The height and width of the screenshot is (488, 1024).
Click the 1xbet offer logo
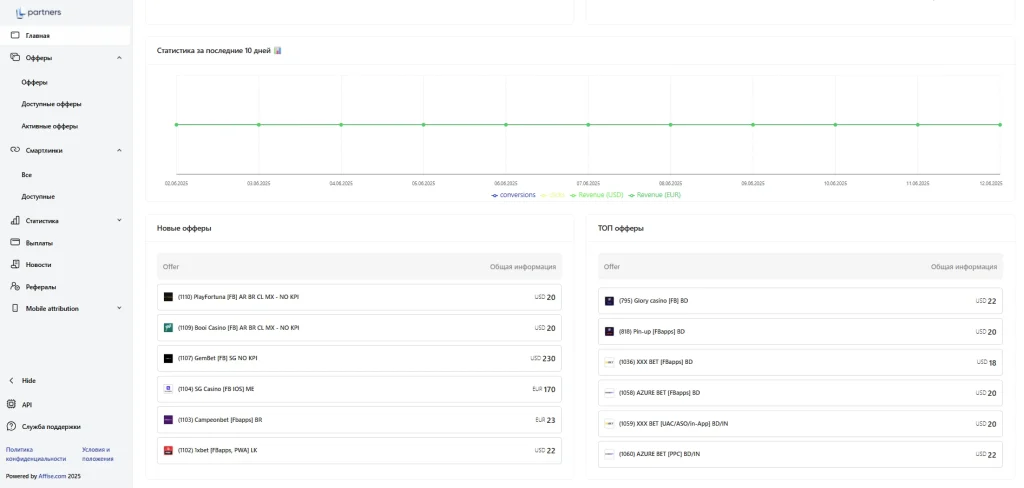click(x=168, y=450)
